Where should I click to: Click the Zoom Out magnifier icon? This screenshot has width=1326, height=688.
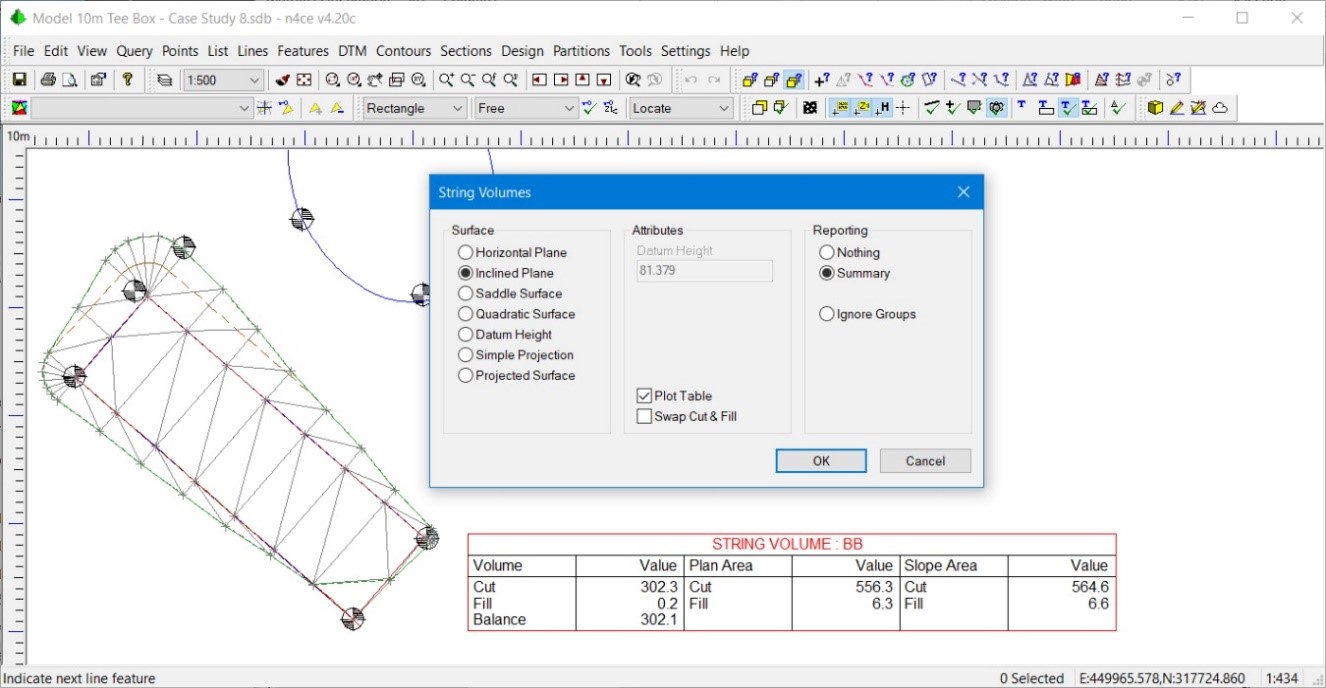pyautogui.click(x=468, y=80)
